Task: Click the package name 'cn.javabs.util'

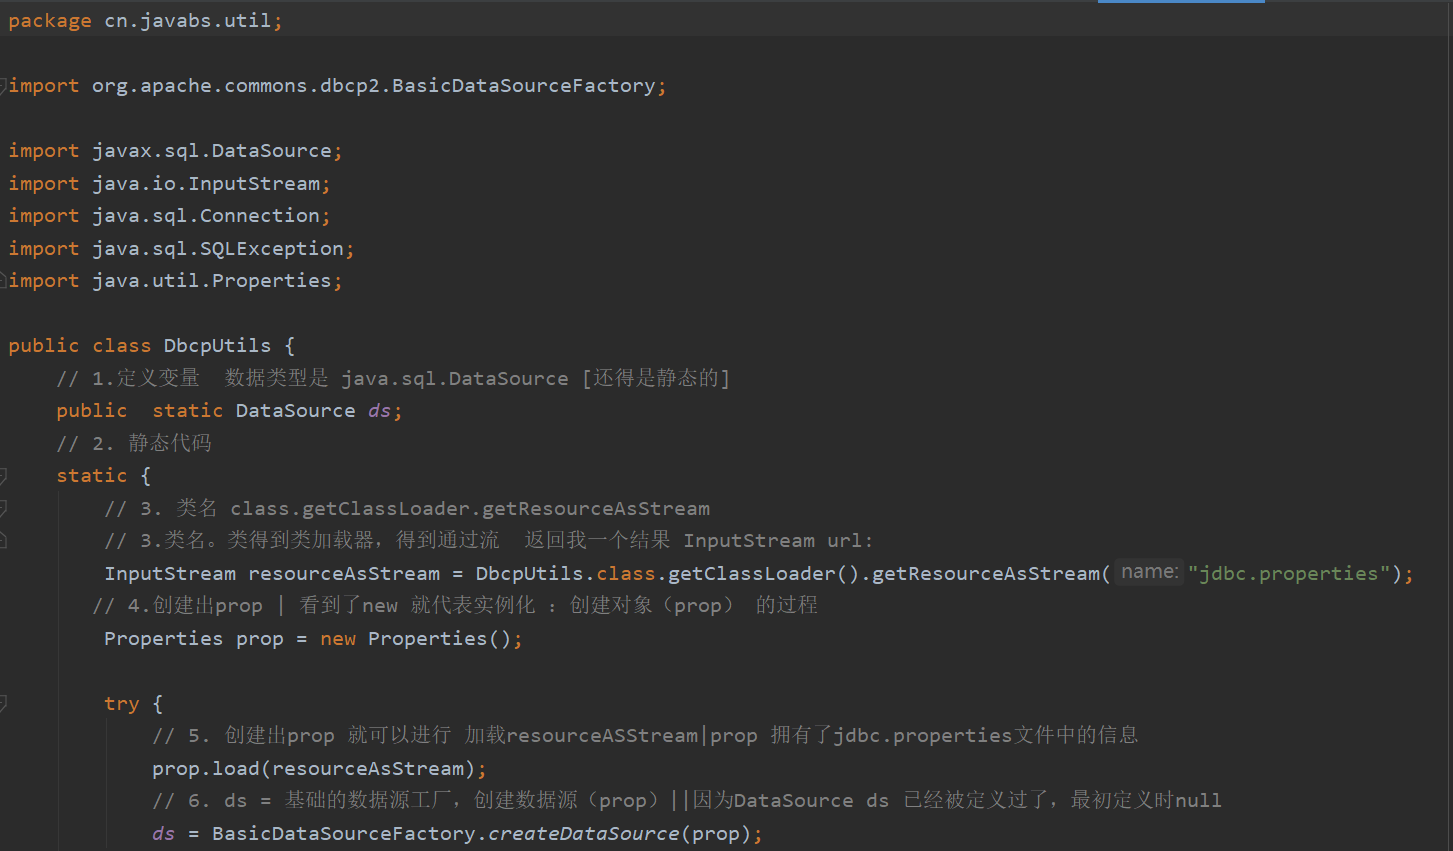Action: 188,21
